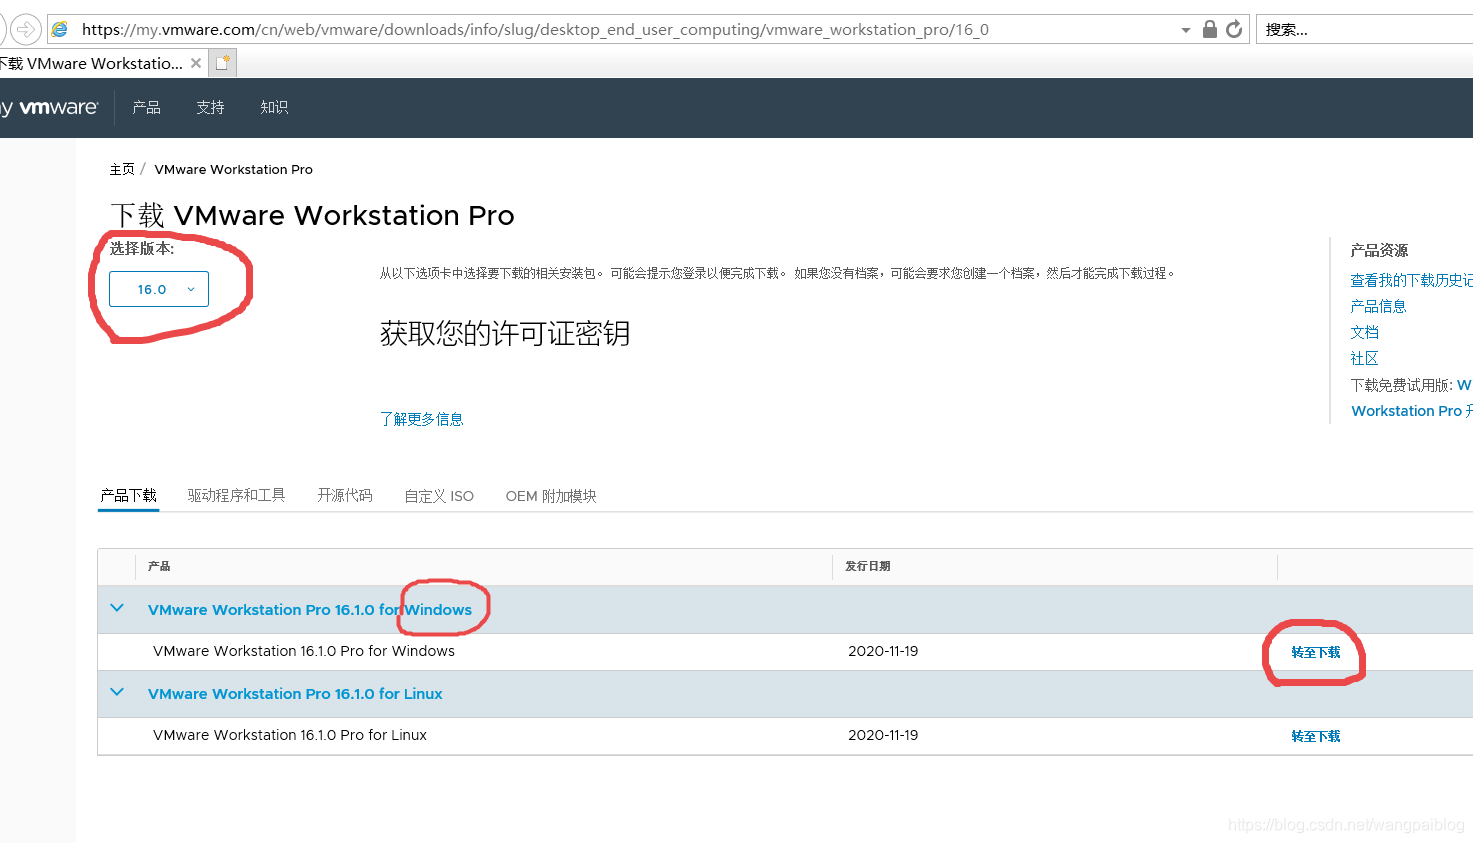Click the text VMware Workstation 16.1.0 Pro for Linux

(290, 735)
